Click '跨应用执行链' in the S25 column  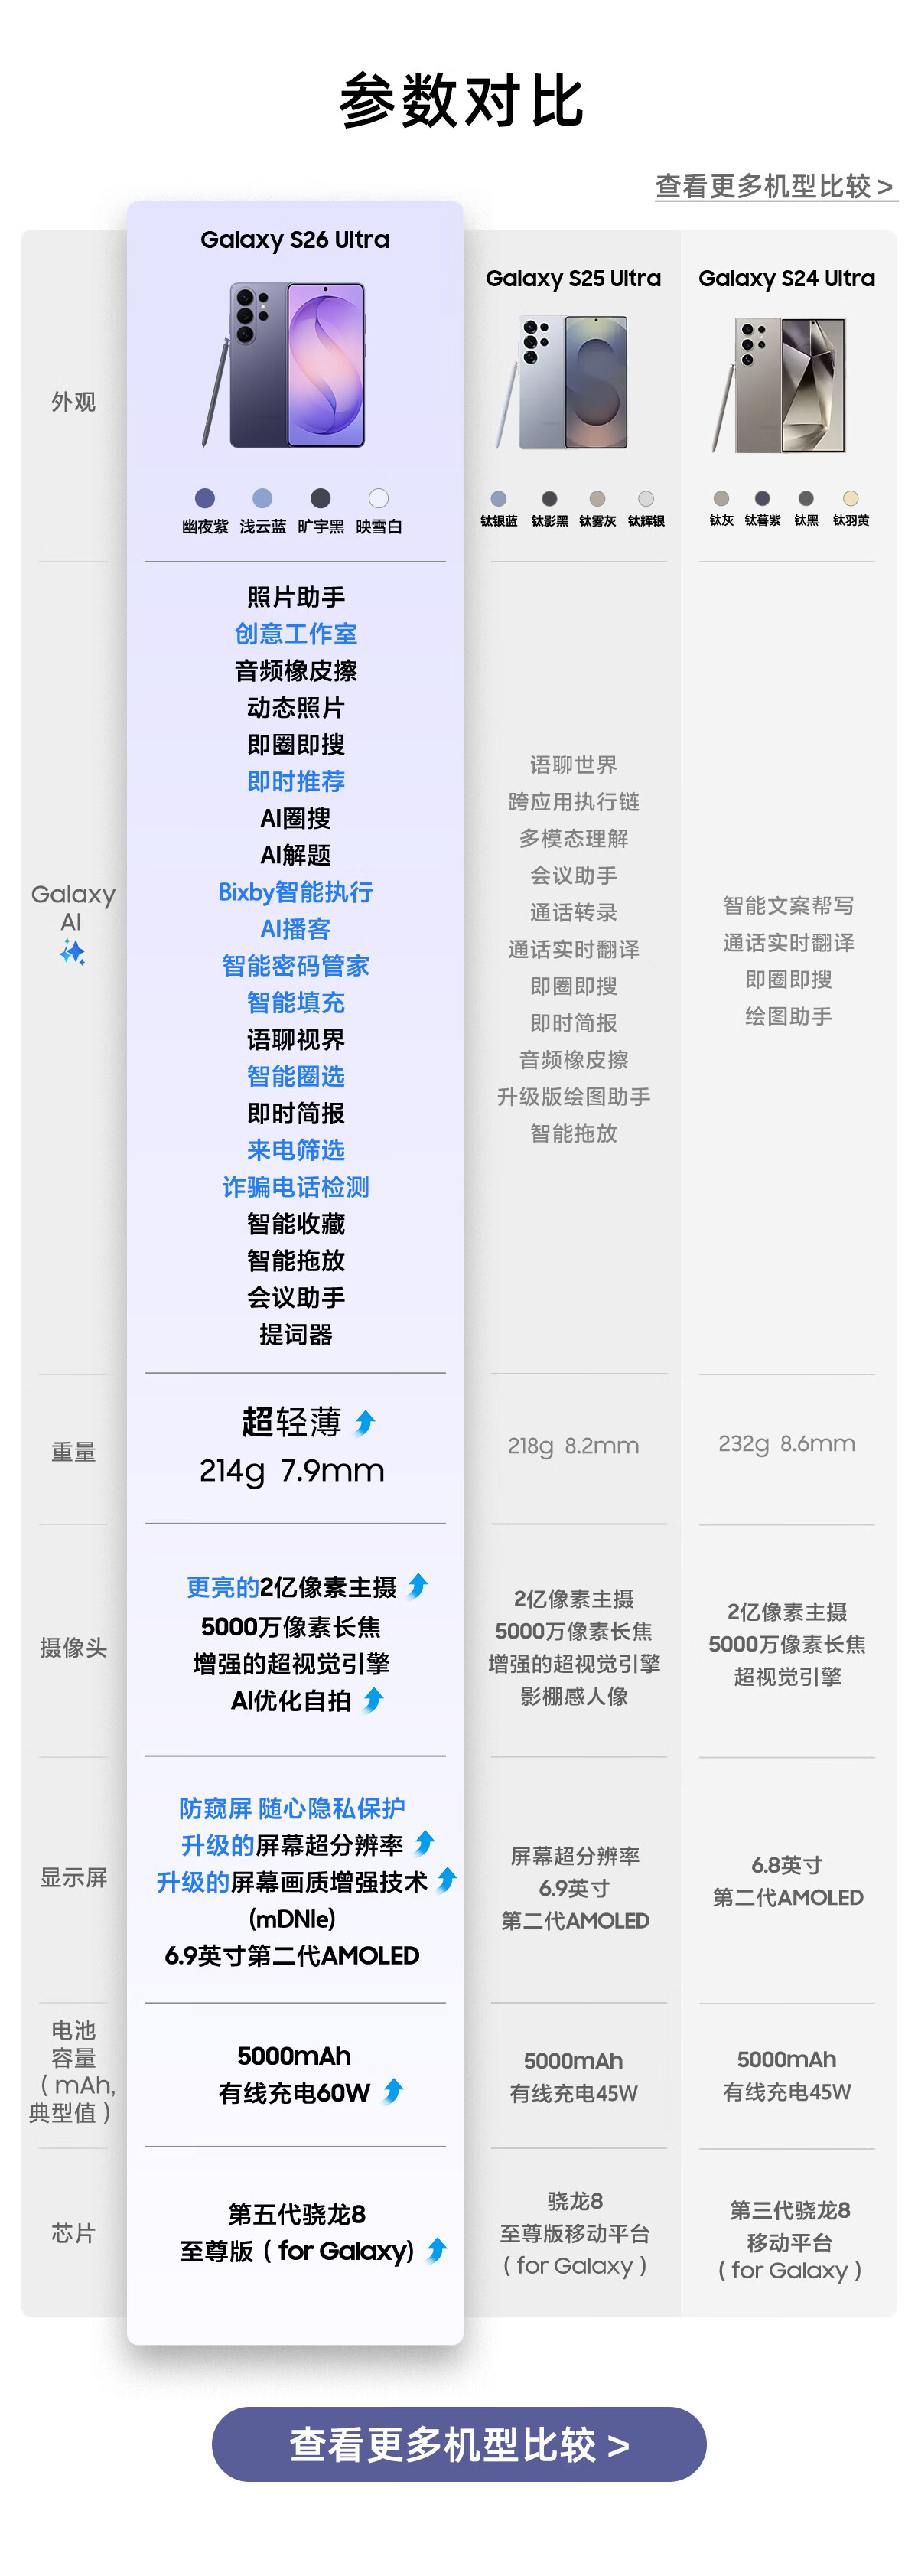[x=574, y=802]
